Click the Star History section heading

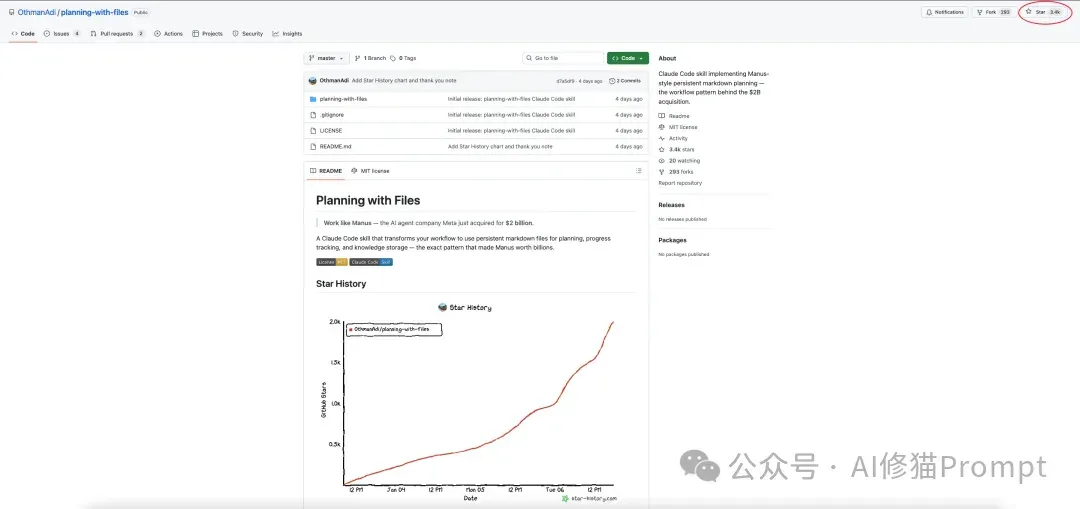341,284
